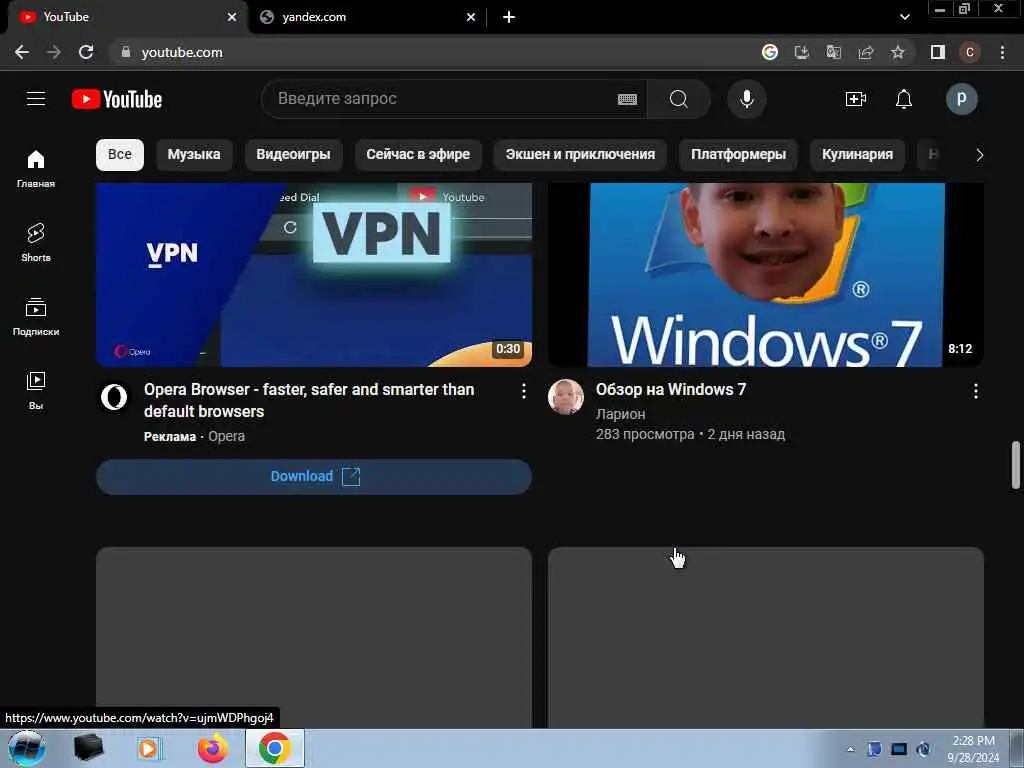Open a new browser tab
The image size is (1024, 768).
pyautogui.click(x=509, y=17)
